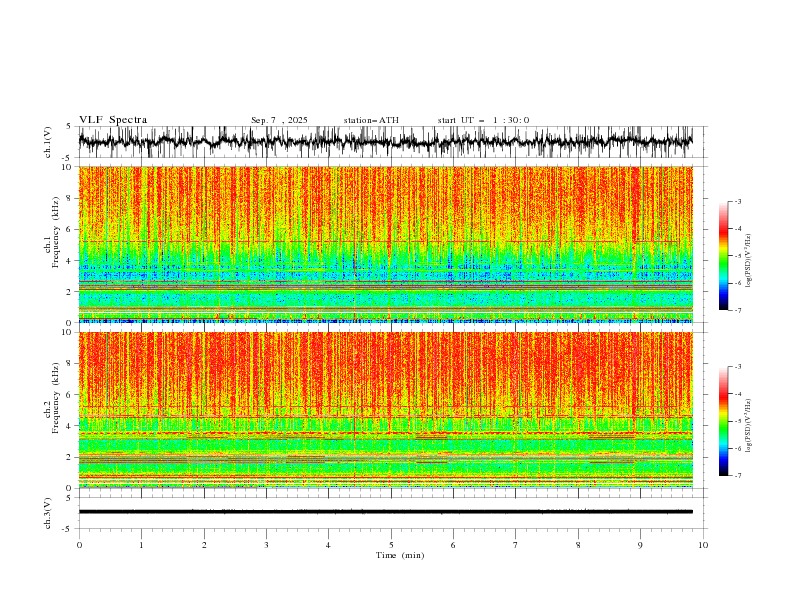Click time axis tick label '3'

tap(266, 545)
